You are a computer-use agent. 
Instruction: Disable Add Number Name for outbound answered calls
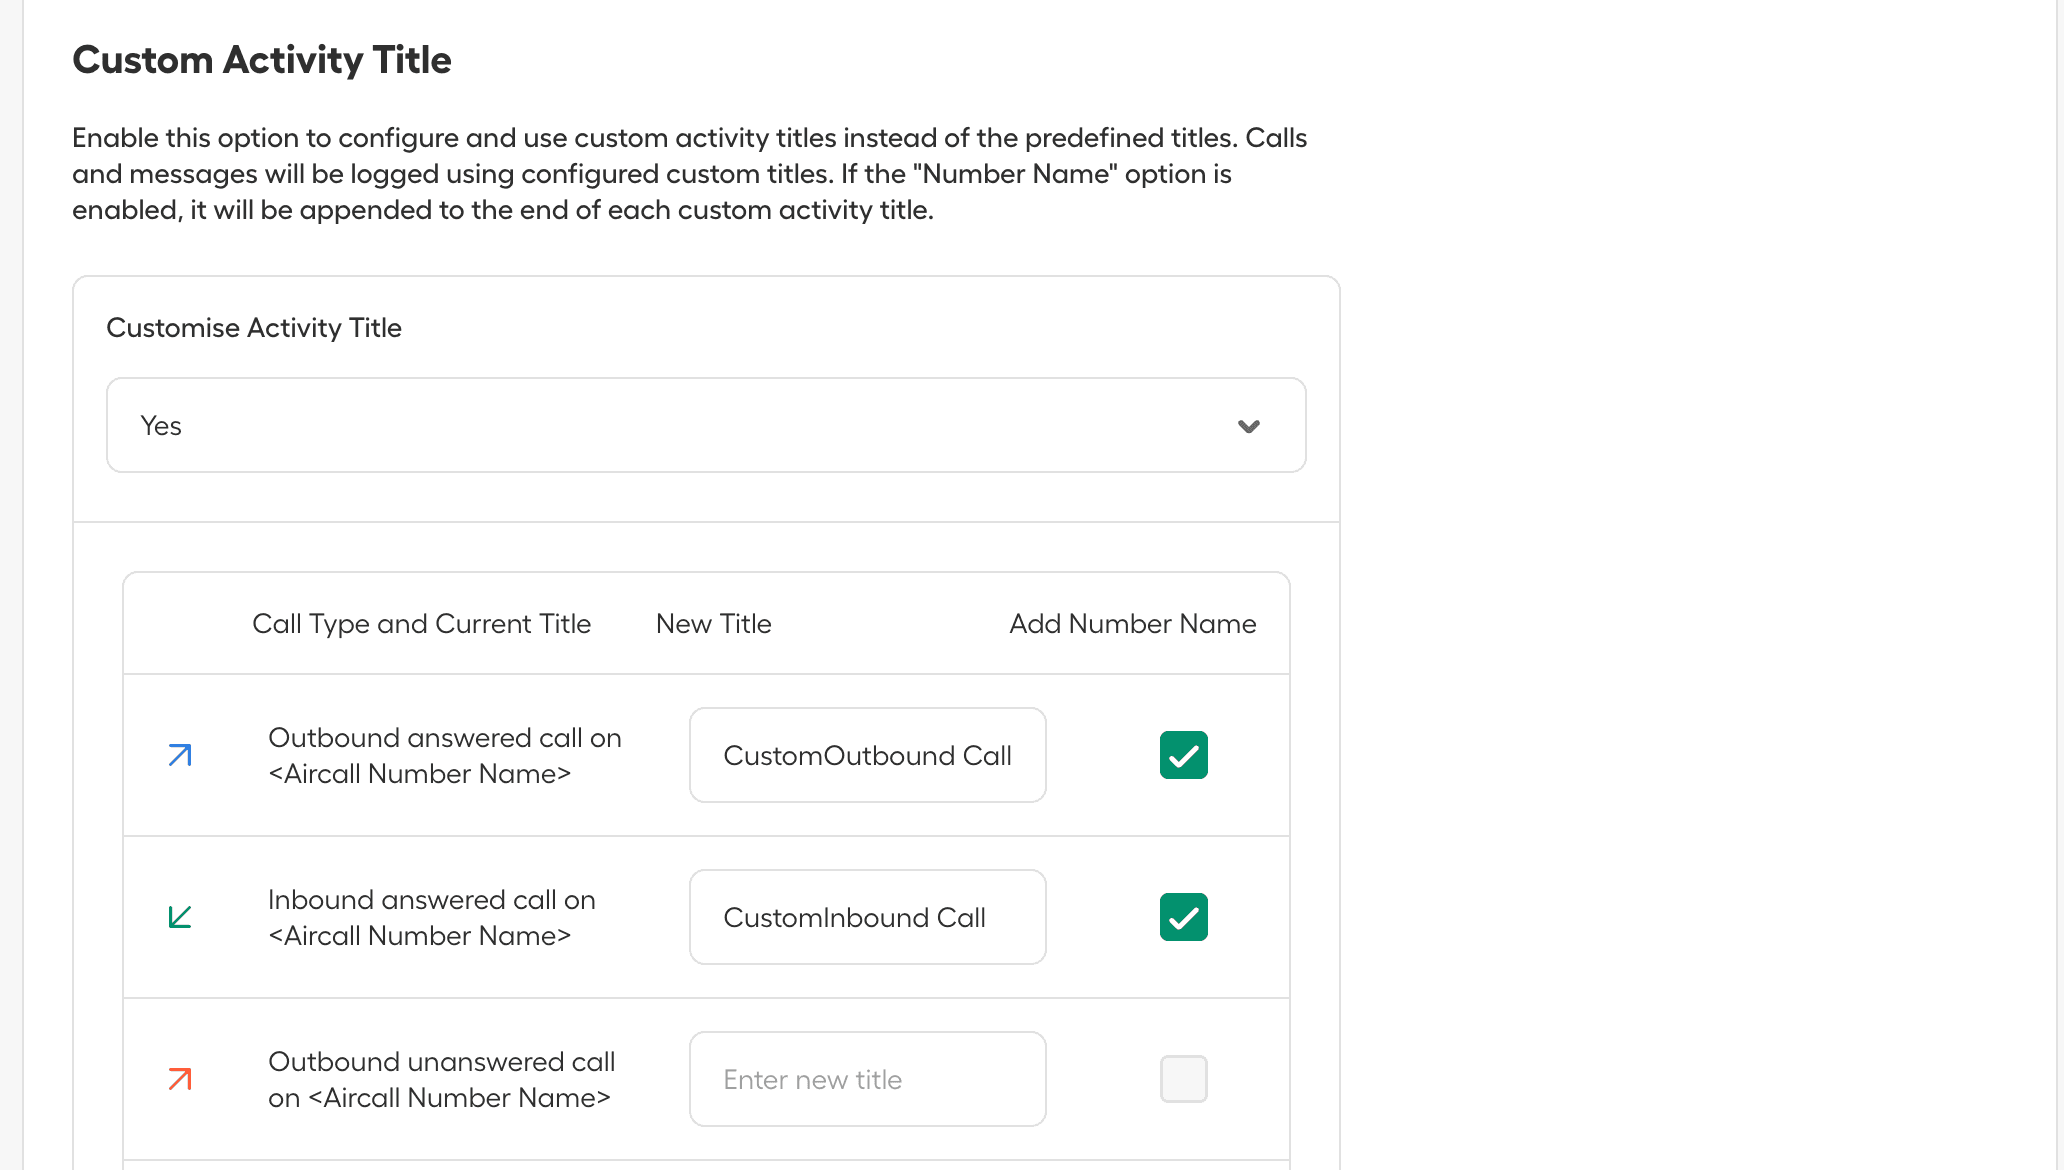[1183, 755]
